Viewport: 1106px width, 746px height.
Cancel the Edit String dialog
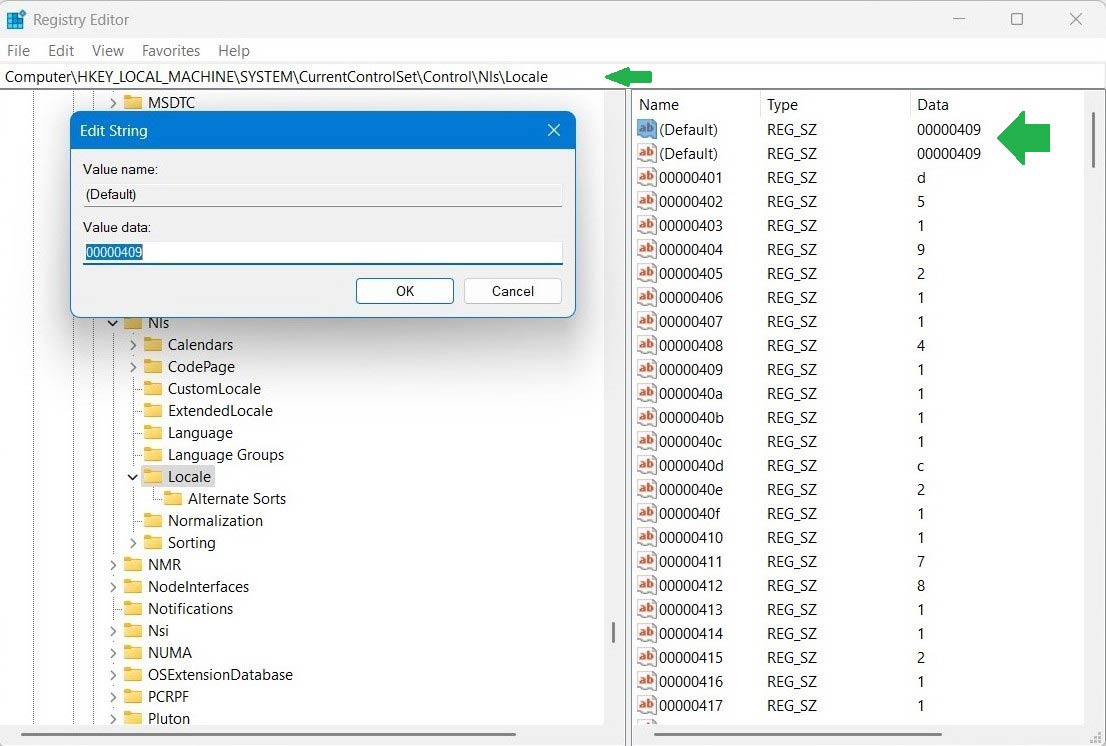[513, 291]
